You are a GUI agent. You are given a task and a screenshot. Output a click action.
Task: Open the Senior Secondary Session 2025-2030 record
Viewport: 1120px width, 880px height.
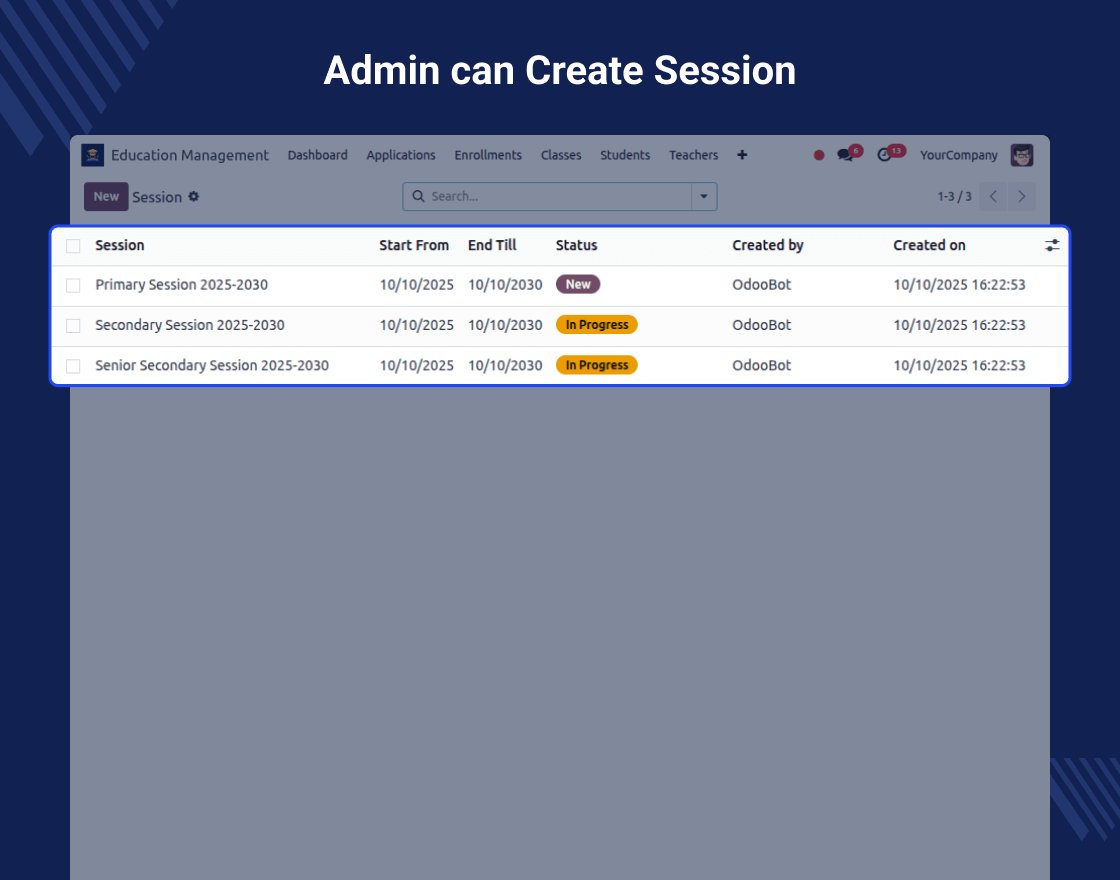pos(211,365)
